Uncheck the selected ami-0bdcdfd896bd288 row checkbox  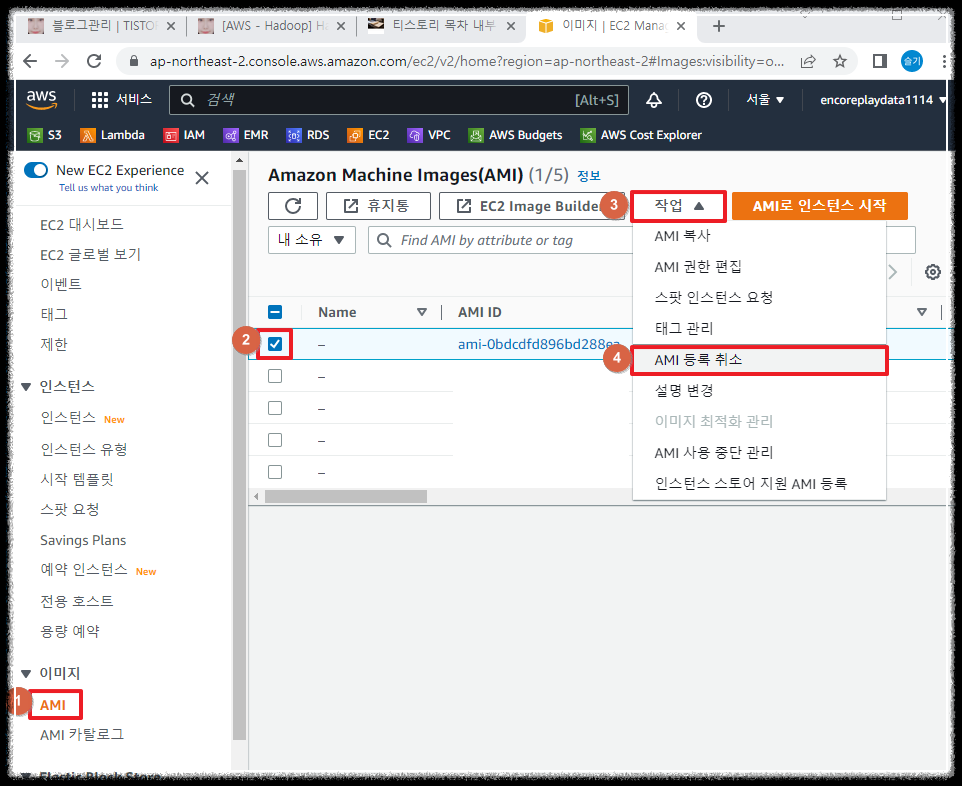click(x=275, y=344)
